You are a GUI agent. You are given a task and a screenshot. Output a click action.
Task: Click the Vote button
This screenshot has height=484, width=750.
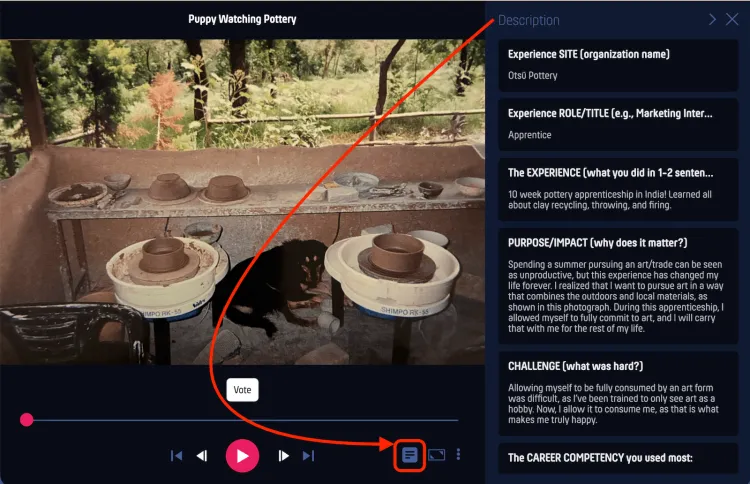pyautogui.click(x=243, y=390)
